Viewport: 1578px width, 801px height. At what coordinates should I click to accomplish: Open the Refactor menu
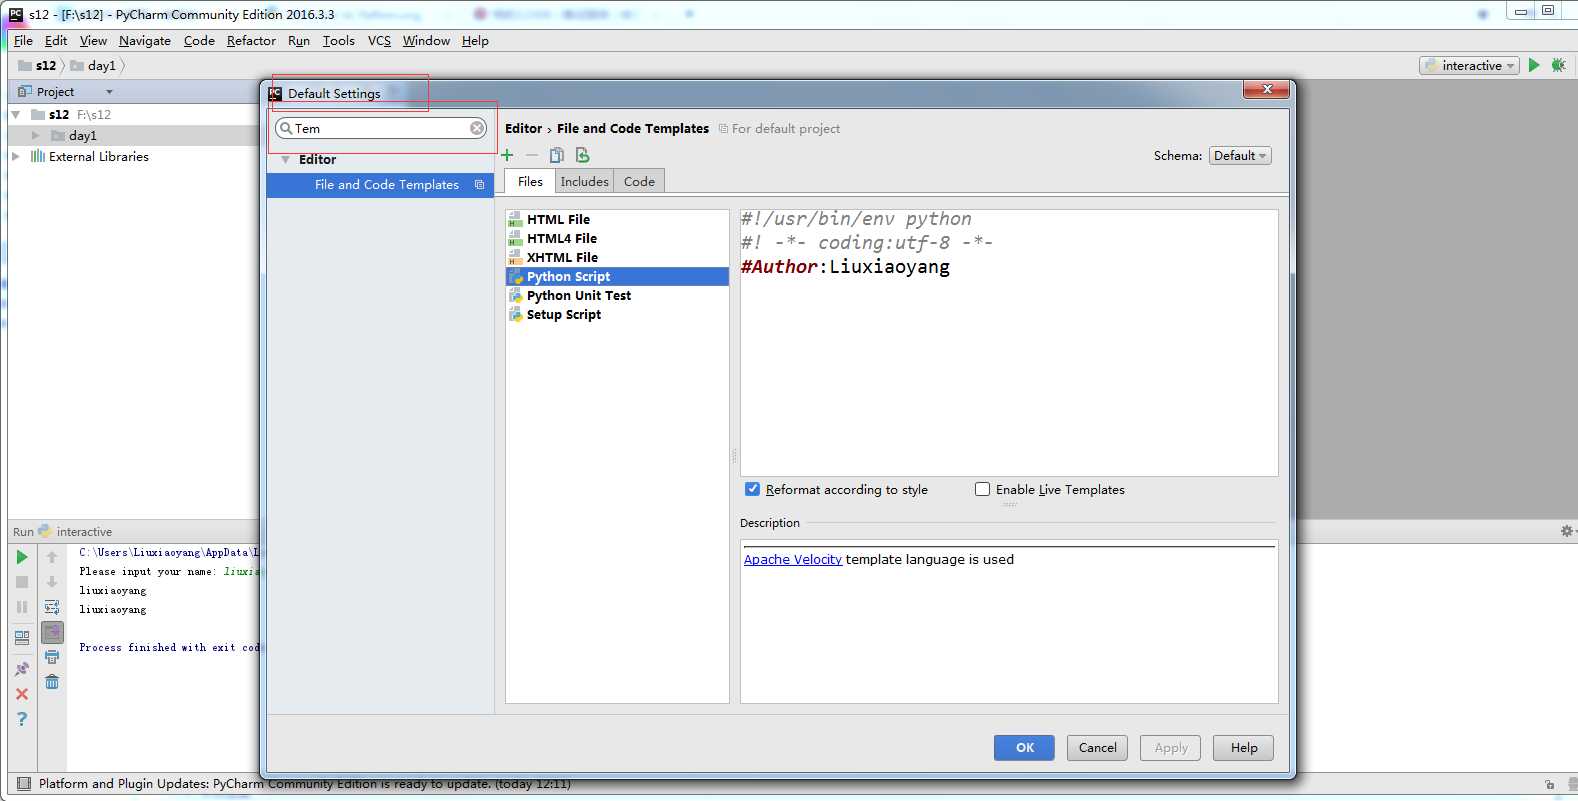[x=251, y=40]
